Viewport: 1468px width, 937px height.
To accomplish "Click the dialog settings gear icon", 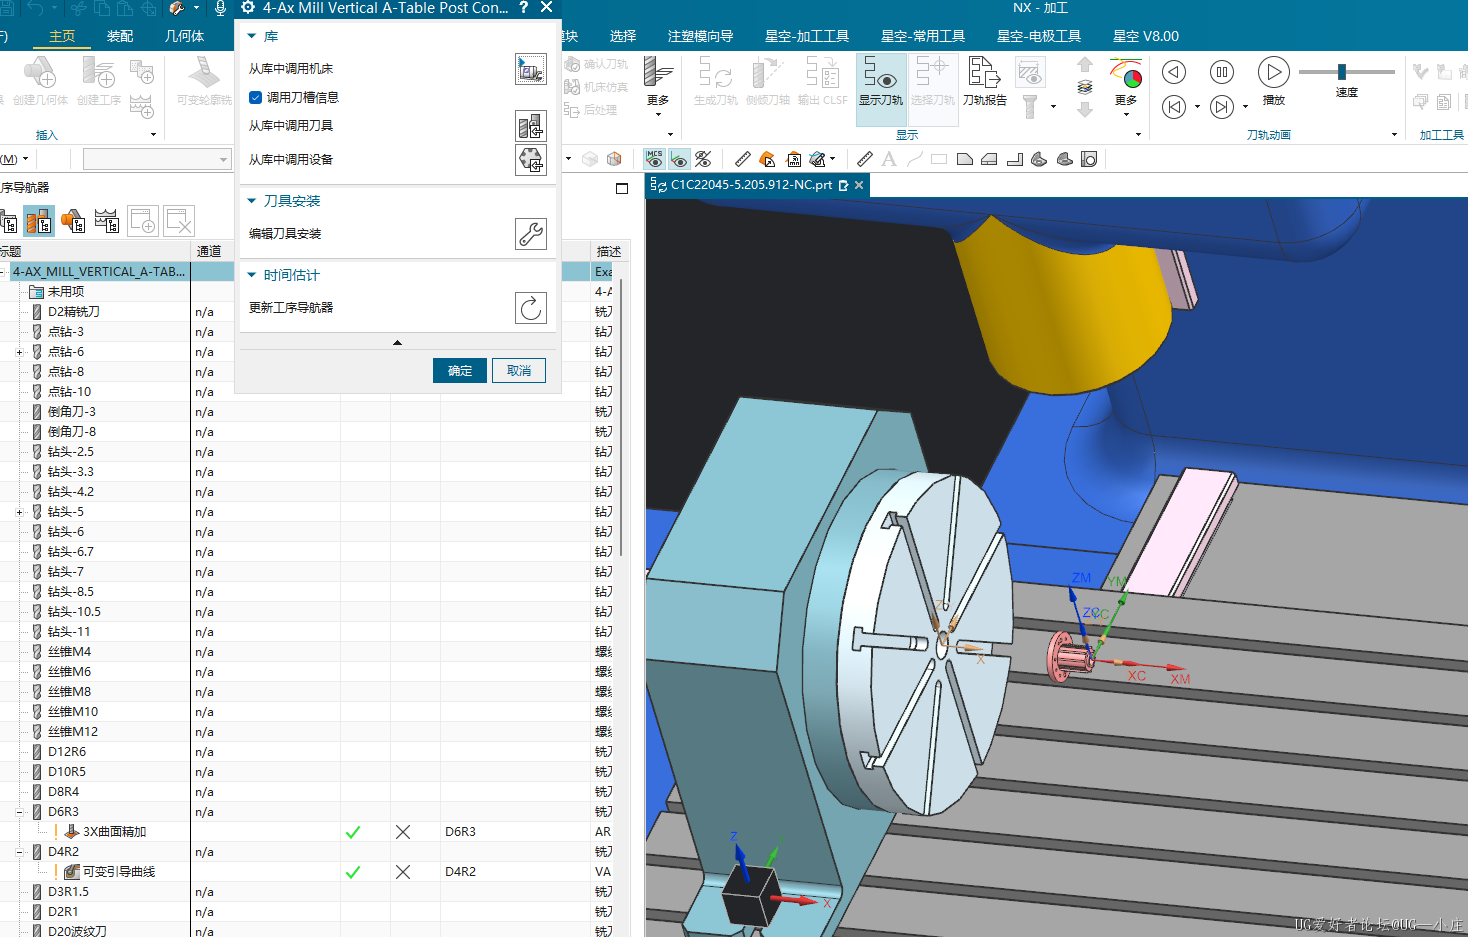I will [x=248, y=8].
